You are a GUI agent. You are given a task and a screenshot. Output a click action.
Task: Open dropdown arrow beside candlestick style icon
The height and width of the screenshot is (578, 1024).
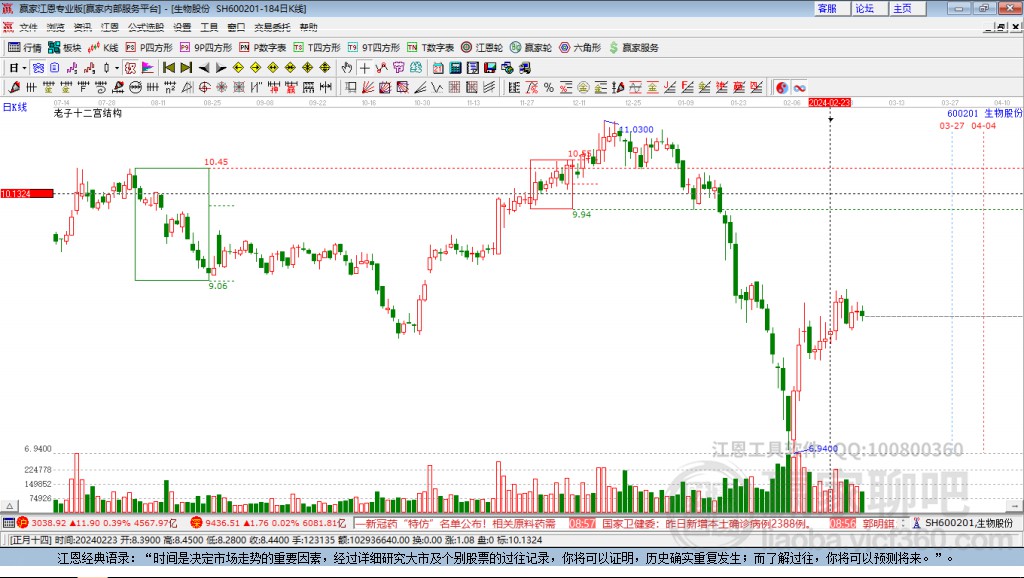[117, 68]
